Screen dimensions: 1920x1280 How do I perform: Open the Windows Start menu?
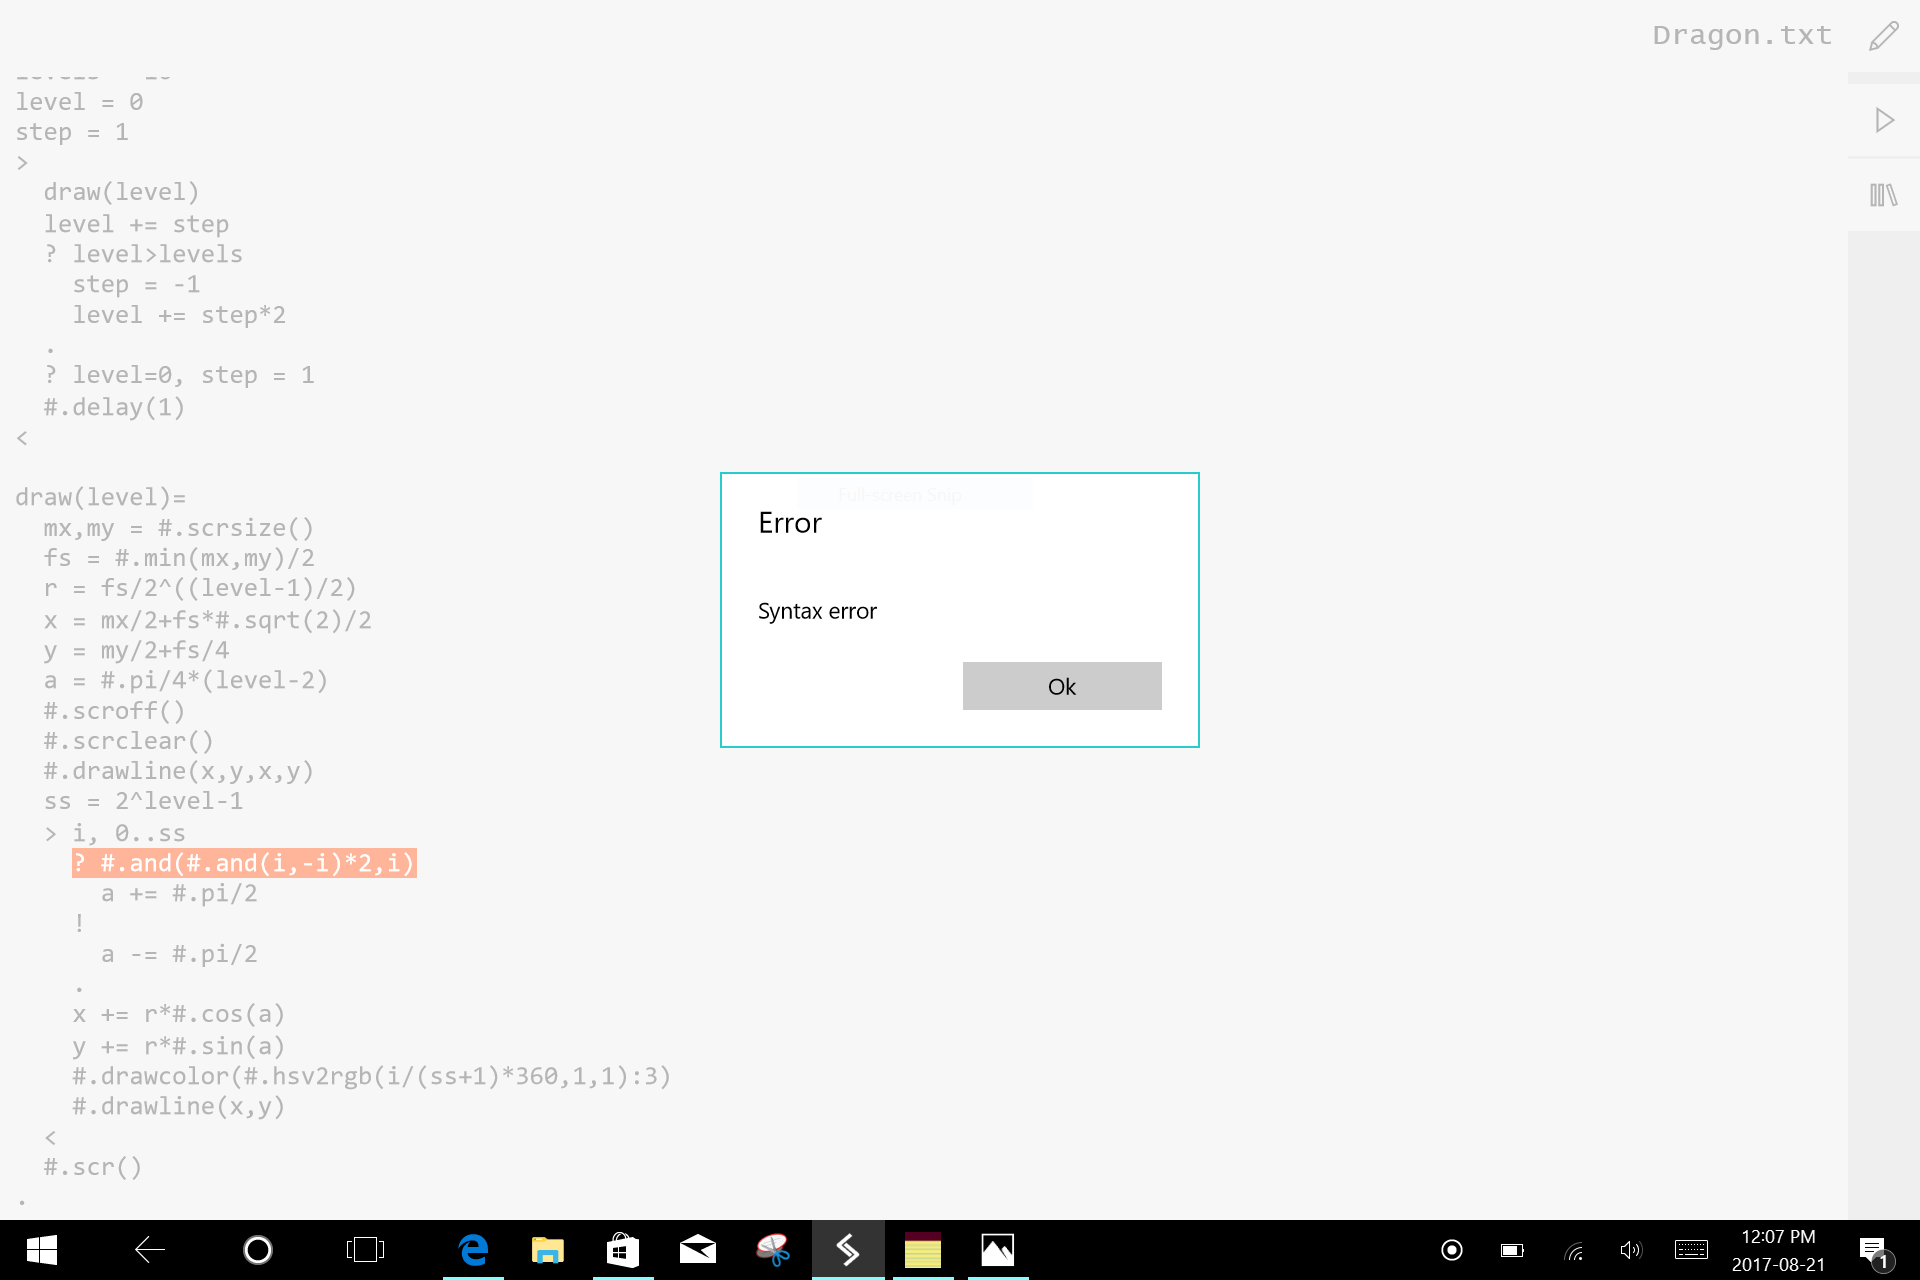point(41,1250)
